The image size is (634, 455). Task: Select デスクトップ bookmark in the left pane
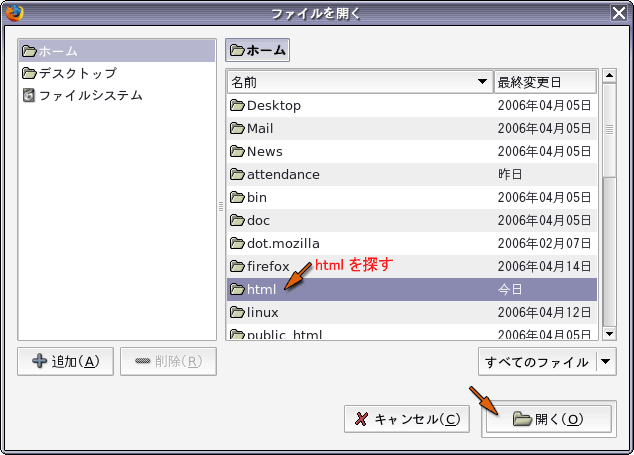(117, 73)
